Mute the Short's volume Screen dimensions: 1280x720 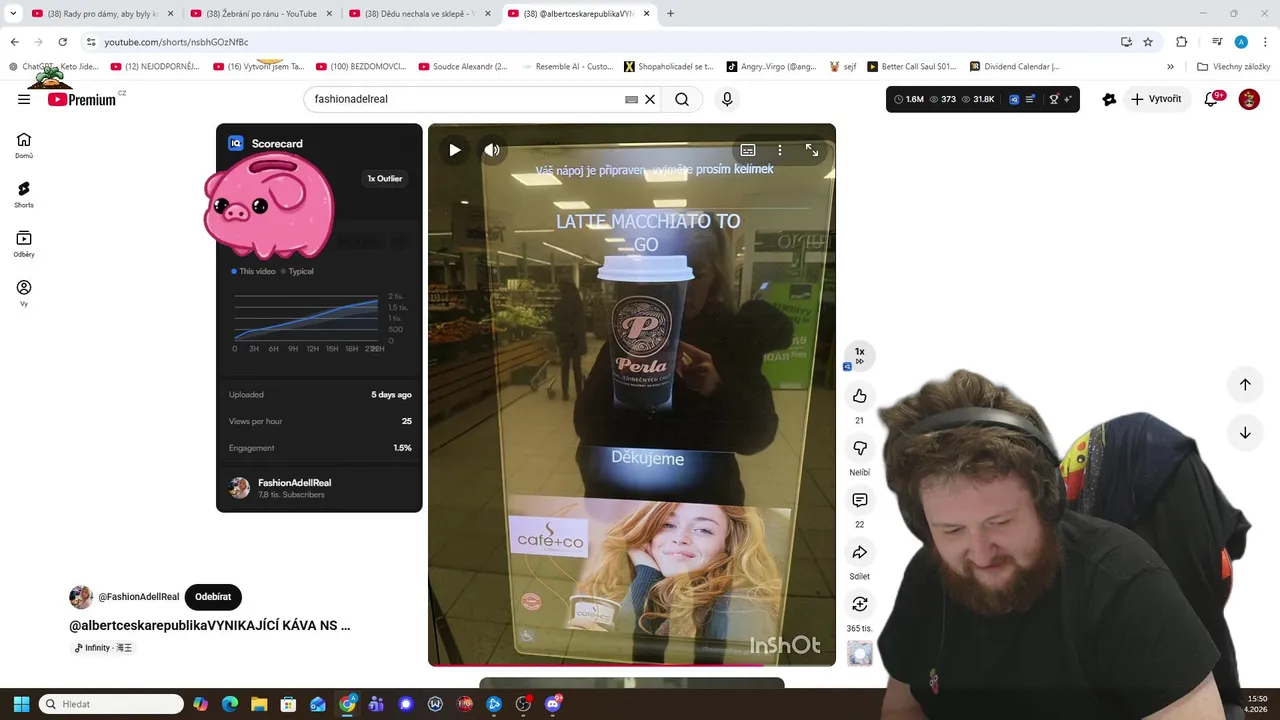[x=492, y=150]
